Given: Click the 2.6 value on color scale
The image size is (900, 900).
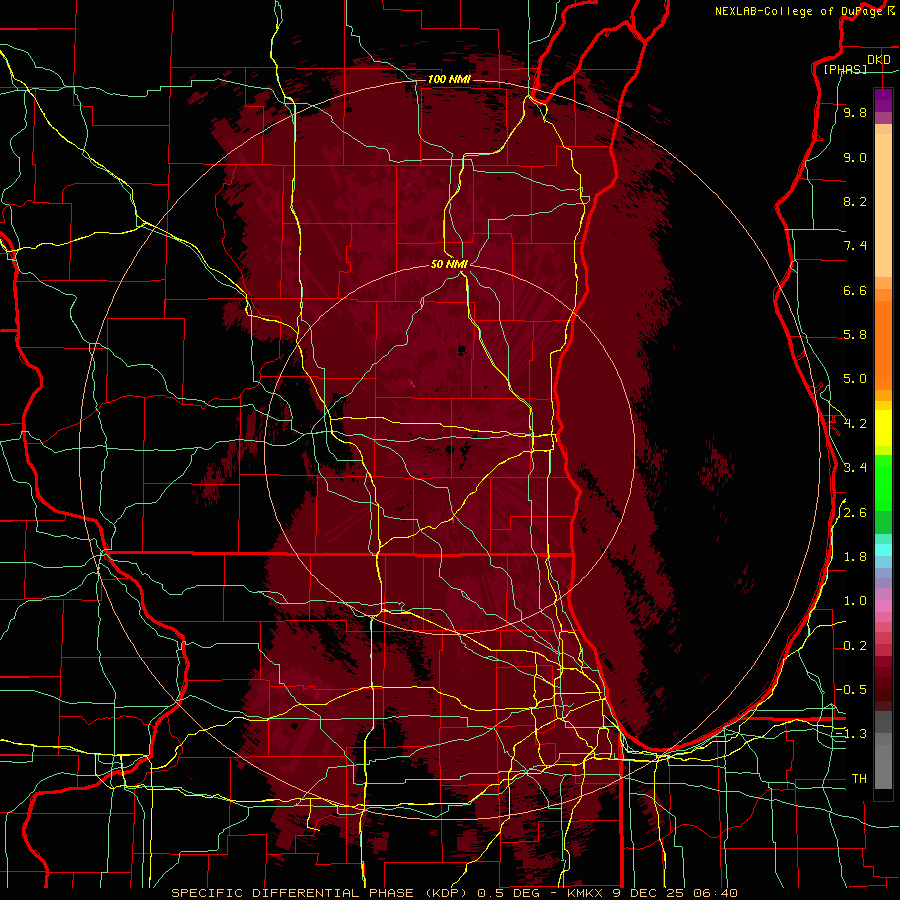Looking at the screenshot, I should pos(855,513).
